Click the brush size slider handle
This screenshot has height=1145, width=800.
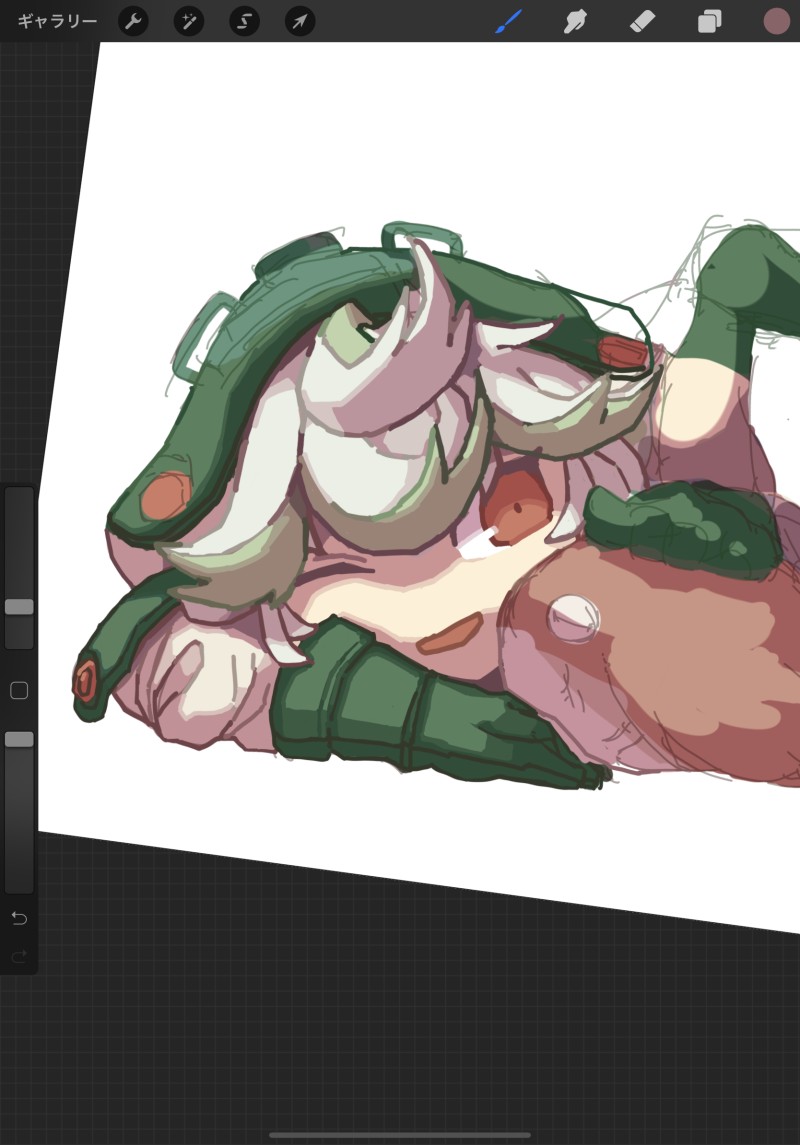tap(19, 606)
